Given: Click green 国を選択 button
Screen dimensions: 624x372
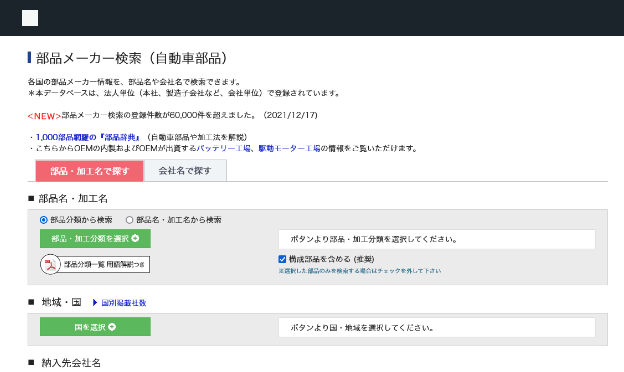Looking at the screenshot, I should click(95, 327).
